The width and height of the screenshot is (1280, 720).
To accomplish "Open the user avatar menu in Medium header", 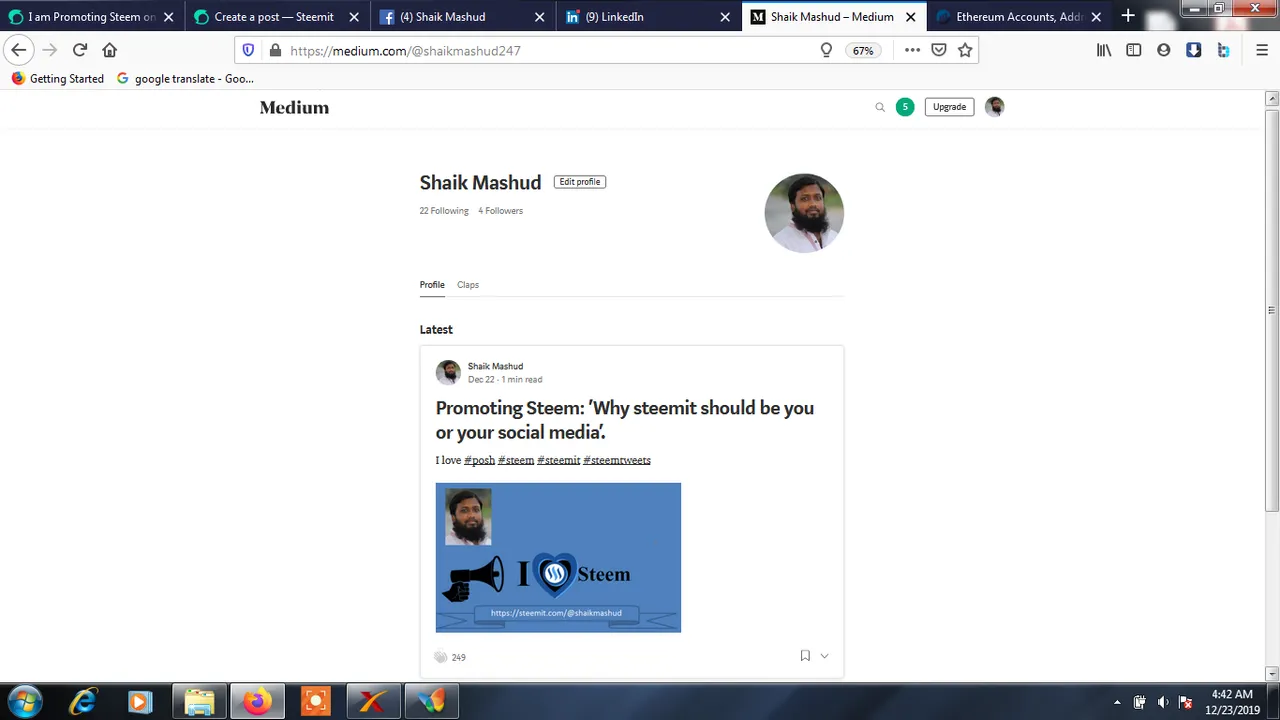I will click(x=994, y=107).
